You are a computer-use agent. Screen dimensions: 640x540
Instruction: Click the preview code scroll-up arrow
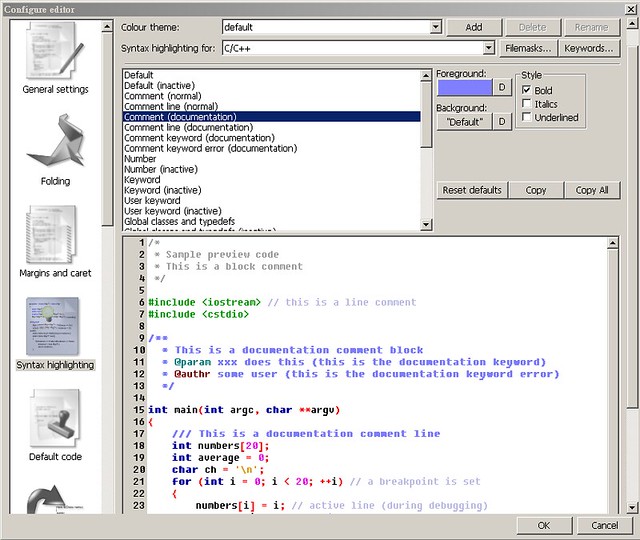pyautogui.click(x=612, y=243)
